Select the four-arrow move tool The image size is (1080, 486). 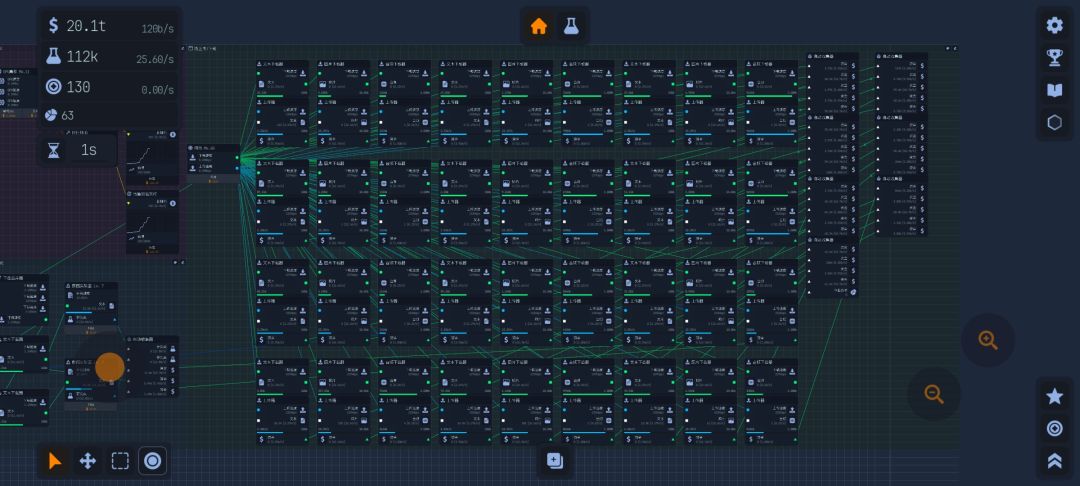87,461
